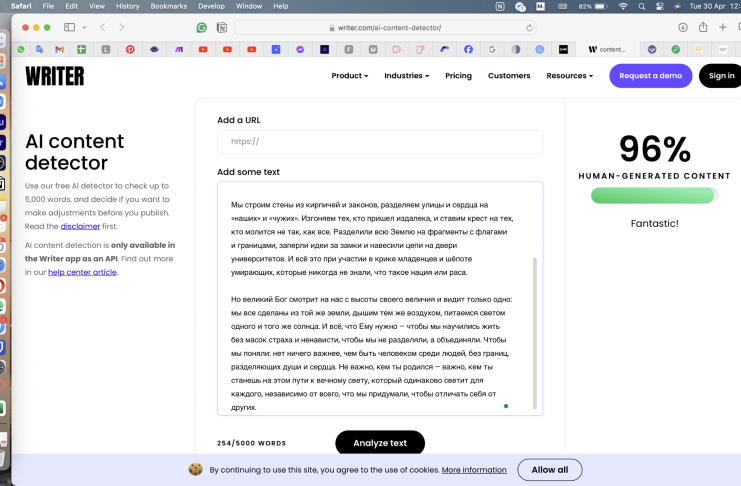
Task: Open the File menu
Action: [x=48, y=6]
